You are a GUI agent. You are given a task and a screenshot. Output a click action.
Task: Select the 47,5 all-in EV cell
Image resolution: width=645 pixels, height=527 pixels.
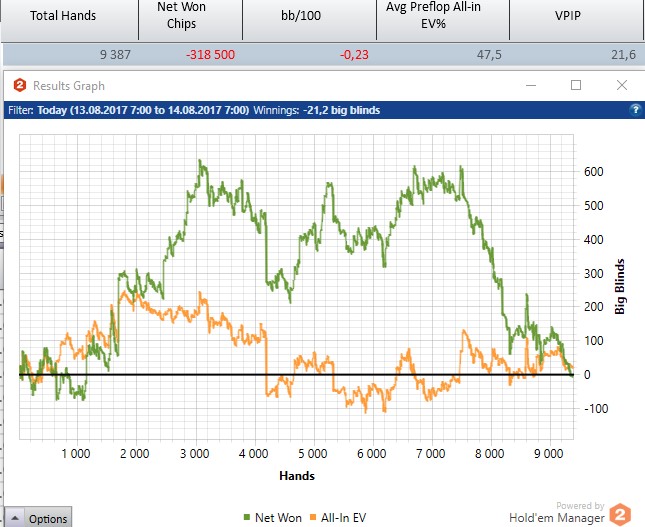[x=489, y=55]
